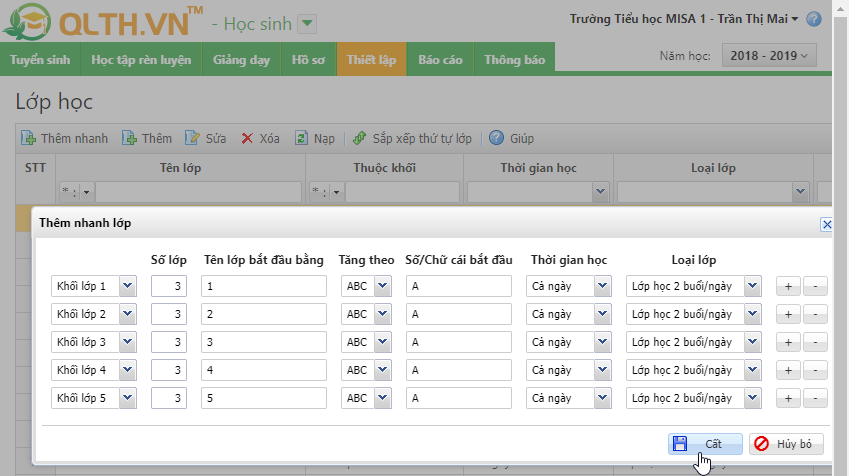
Task: Click Sắp xếp thứ tự lớp icon
Action: pos(360,139)
